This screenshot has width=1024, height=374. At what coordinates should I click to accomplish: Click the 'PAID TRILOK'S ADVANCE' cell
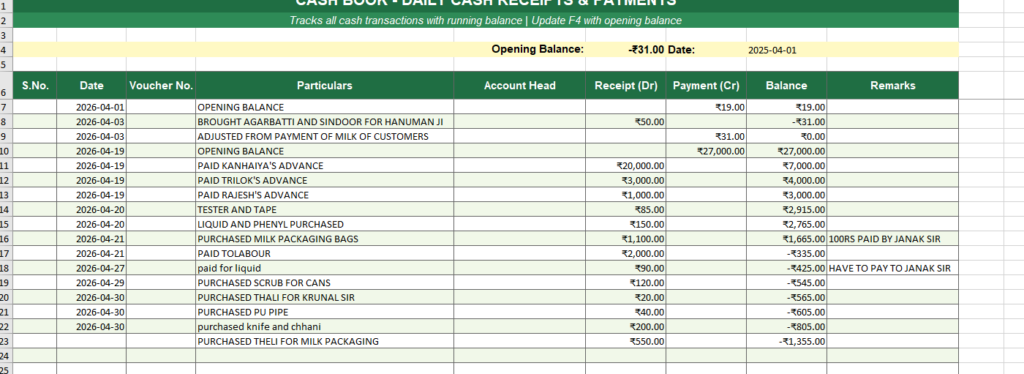(x=325, y=180)
